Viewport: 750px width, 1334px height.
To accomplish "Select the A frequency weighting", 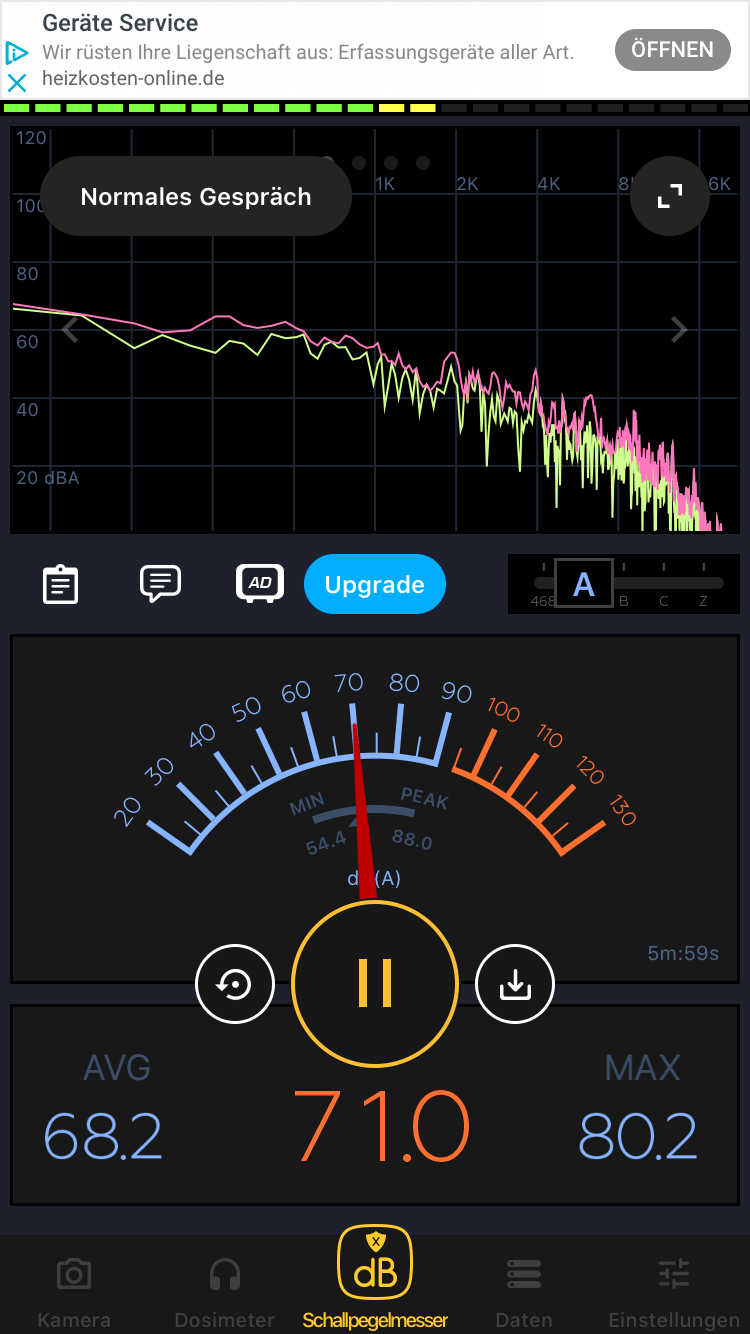I will point(583,584).
